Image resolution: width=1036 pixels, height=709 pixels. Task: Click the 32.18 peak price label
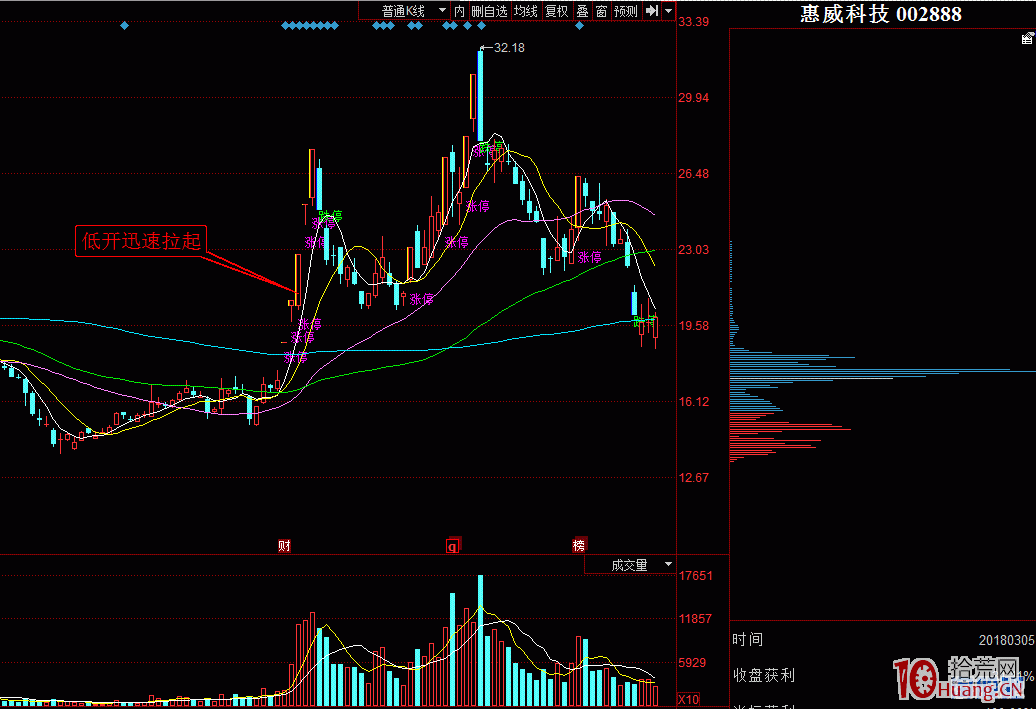(x=508, y=48)
